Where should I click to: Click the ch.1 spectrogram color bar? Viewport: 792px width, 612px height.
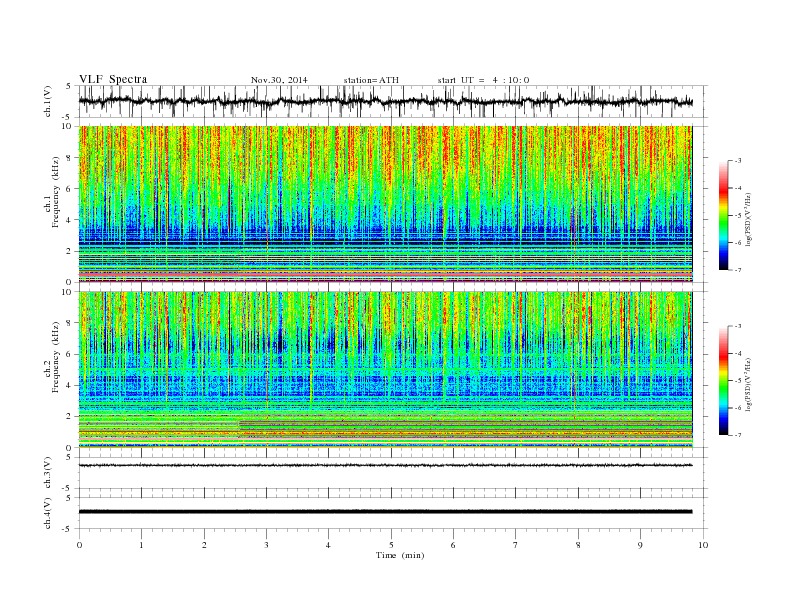723,216
